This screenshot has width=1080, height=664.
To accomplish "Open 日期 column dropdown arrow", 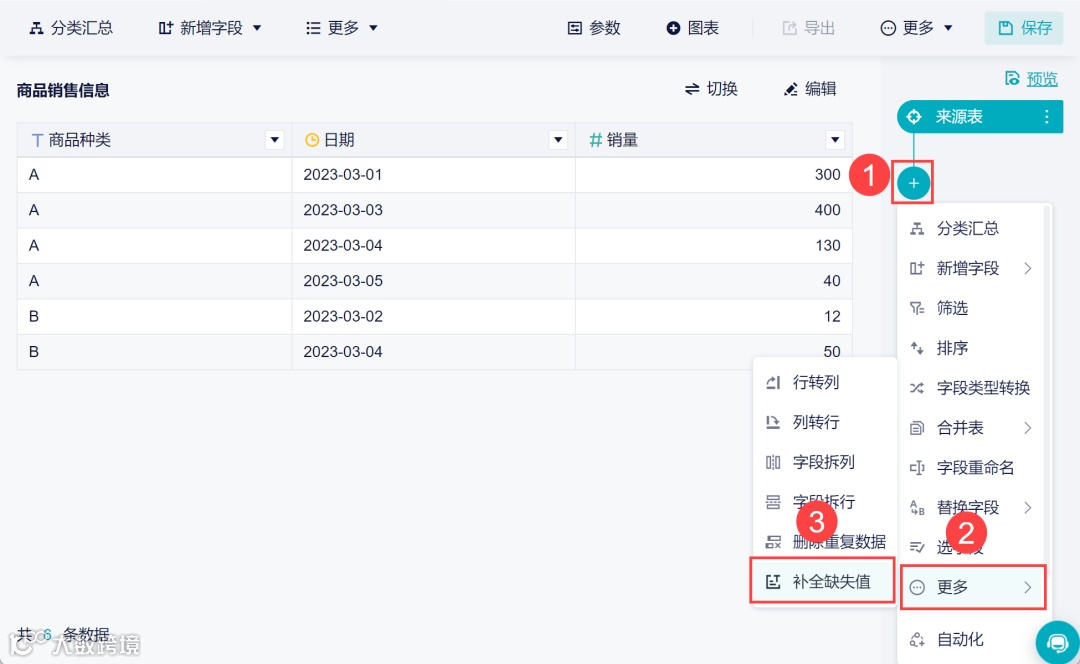I will click(x=558, y=140).
